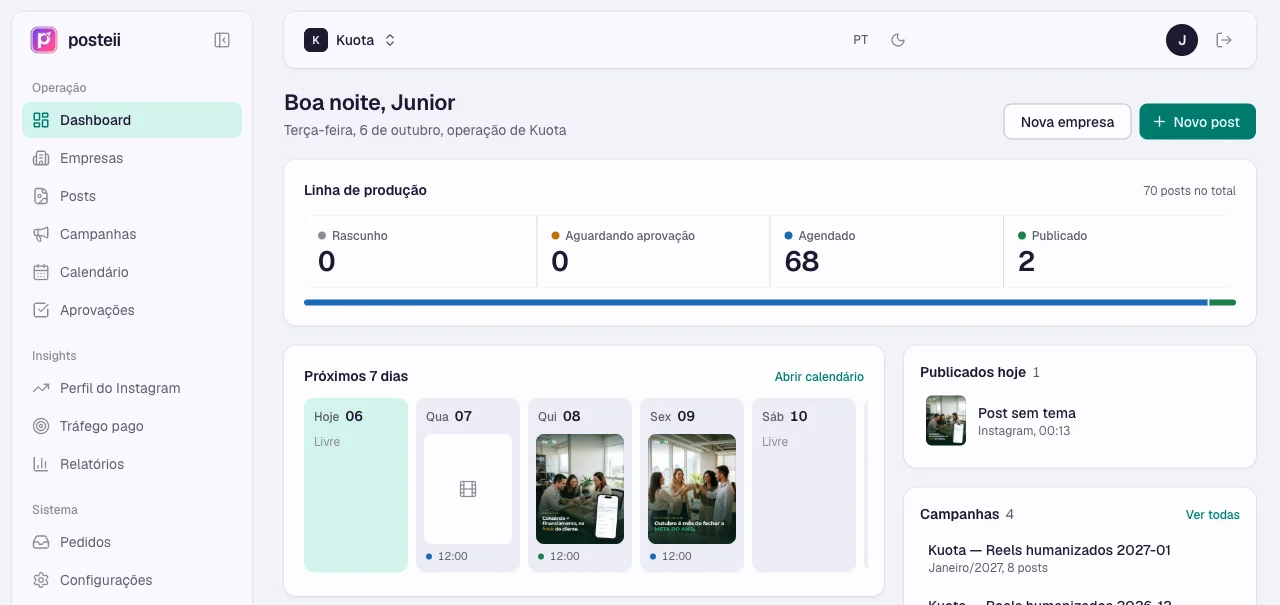Click the film placeholder icon on Qua 07
1280x605 pixels.
(468, 489)
